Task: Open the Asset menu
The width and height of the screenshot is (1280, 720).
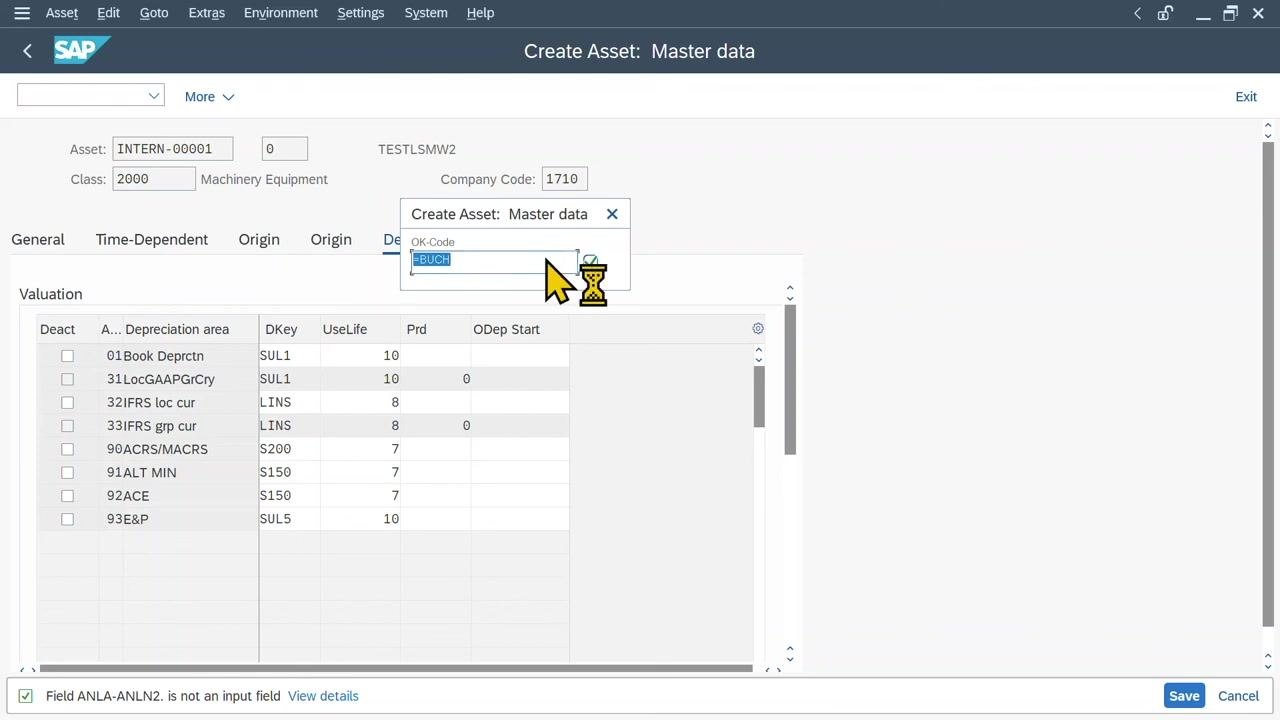Action: coord(62,13)
